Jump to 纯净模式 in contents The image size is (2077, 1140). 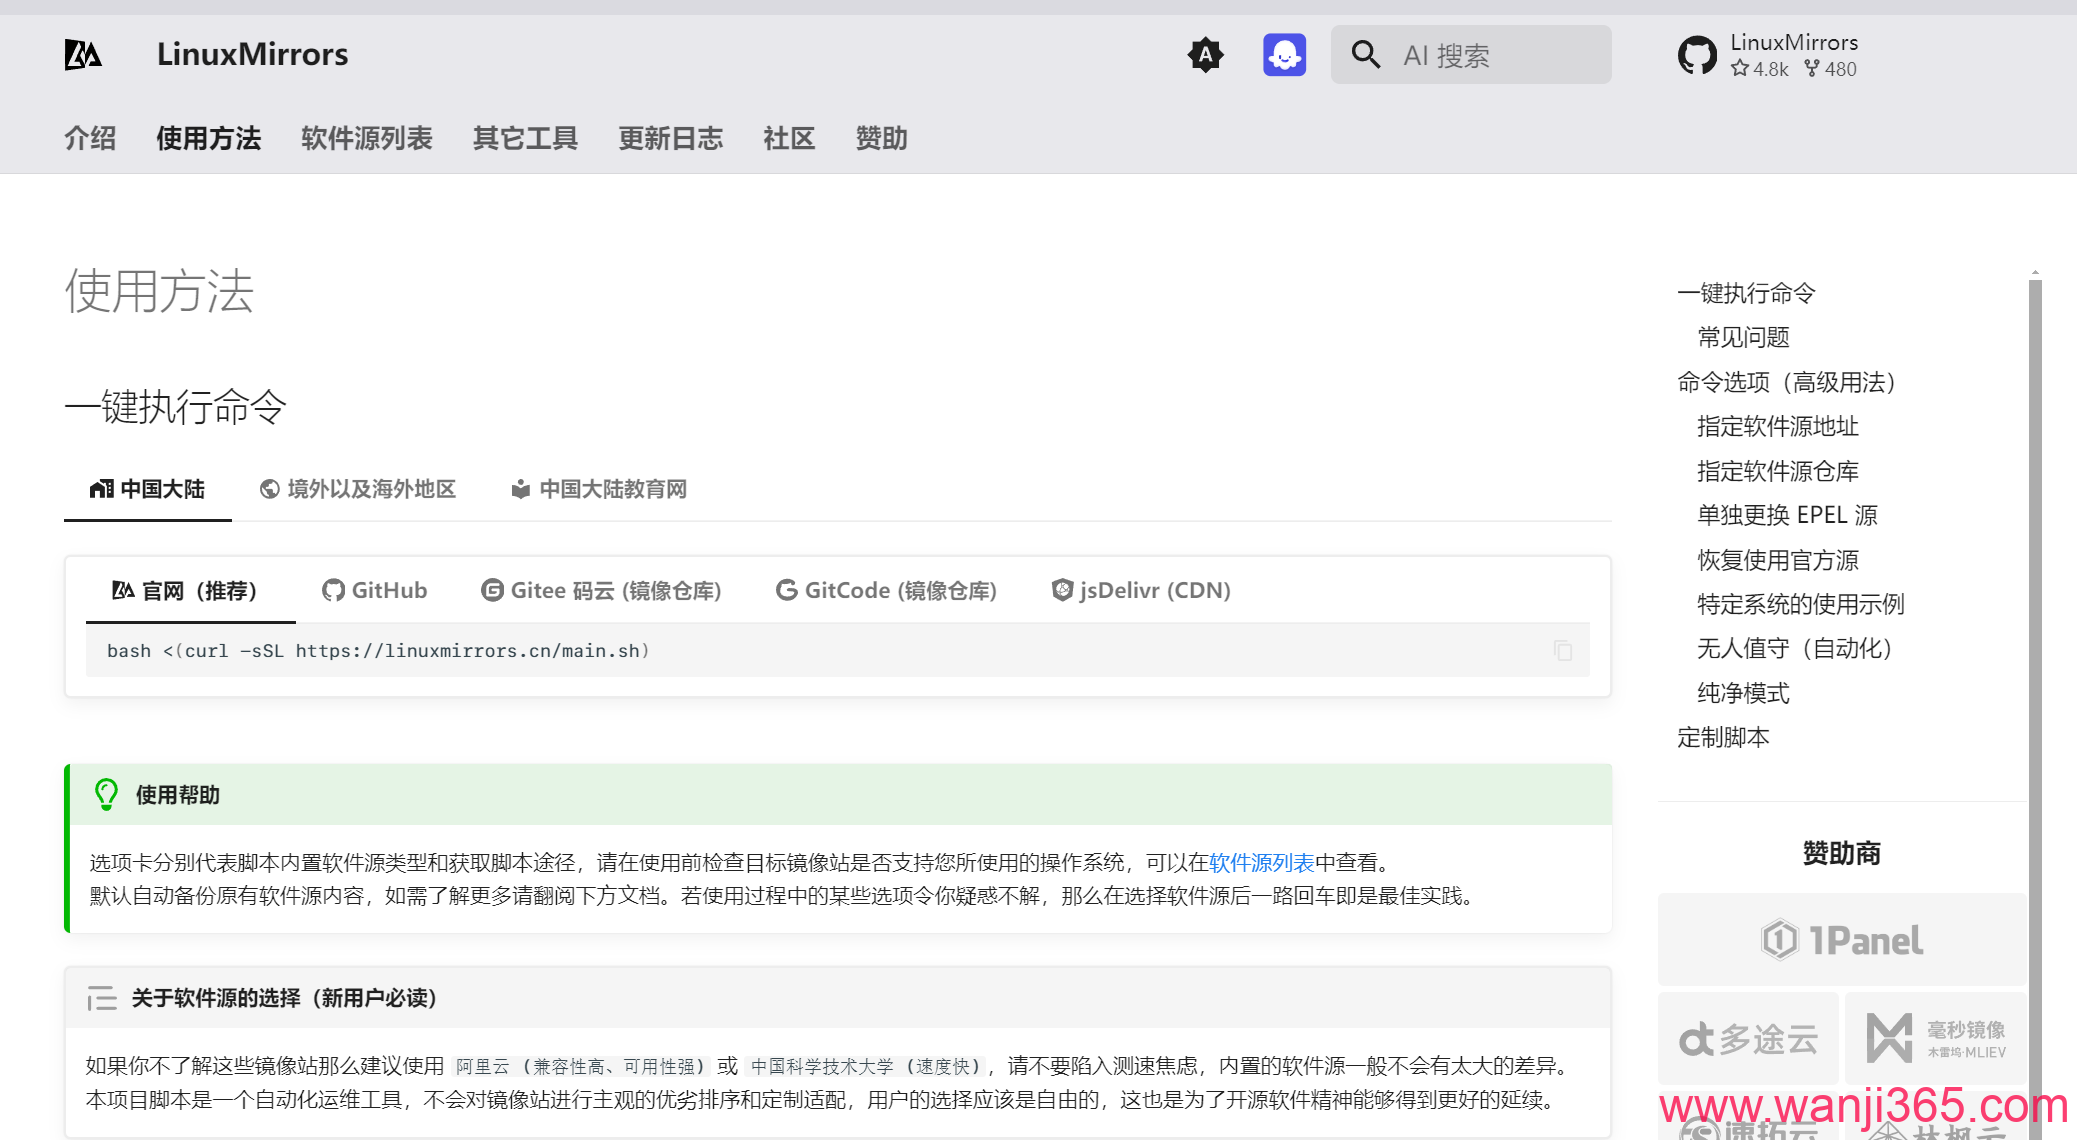(1743, 693)
